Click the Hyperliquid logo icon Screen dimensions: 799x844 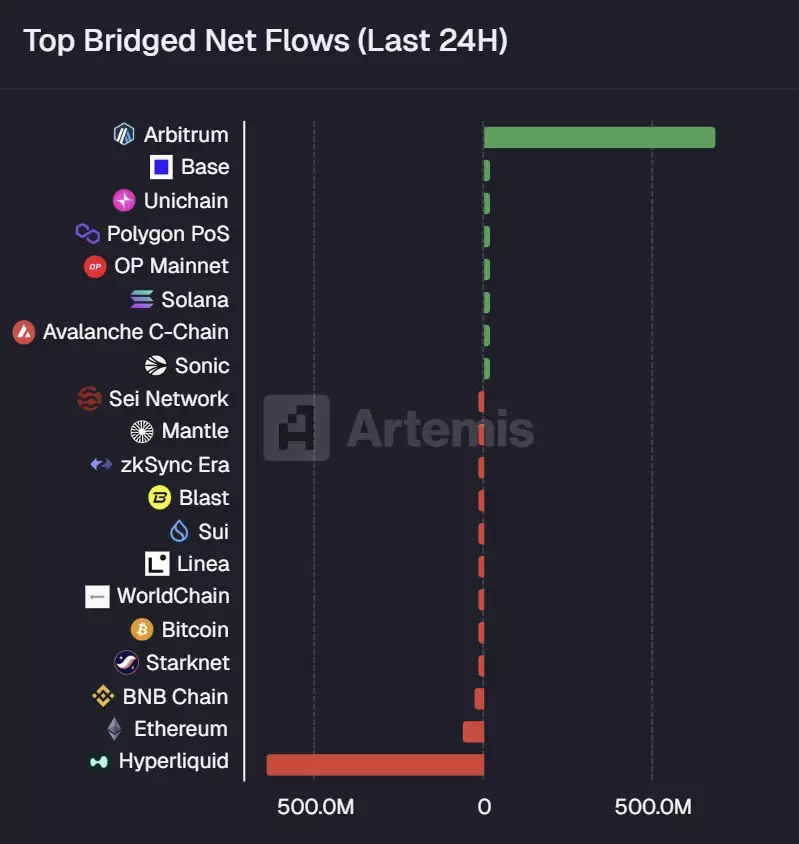point(99,762)
